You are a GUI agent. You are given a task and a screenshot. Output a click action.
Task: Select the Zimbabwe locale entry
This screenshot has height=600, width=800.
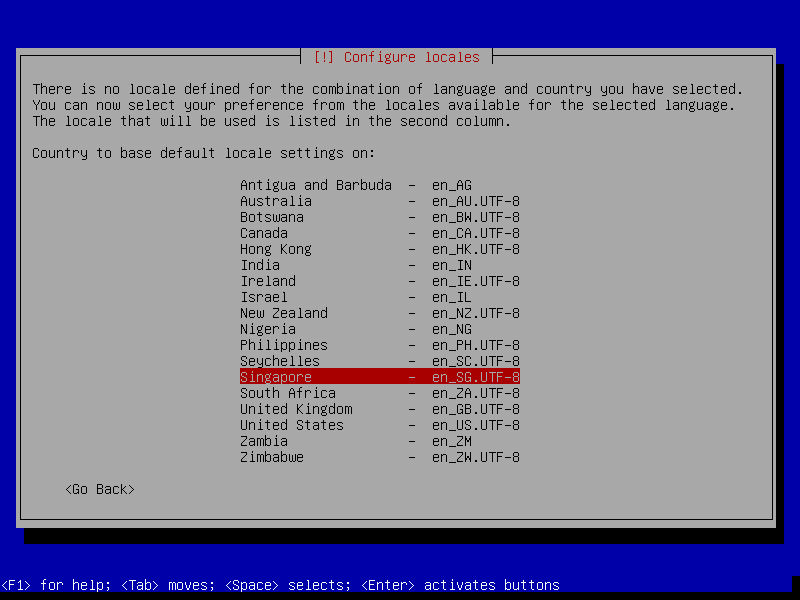pyautogui.click(x=380, y=457)
